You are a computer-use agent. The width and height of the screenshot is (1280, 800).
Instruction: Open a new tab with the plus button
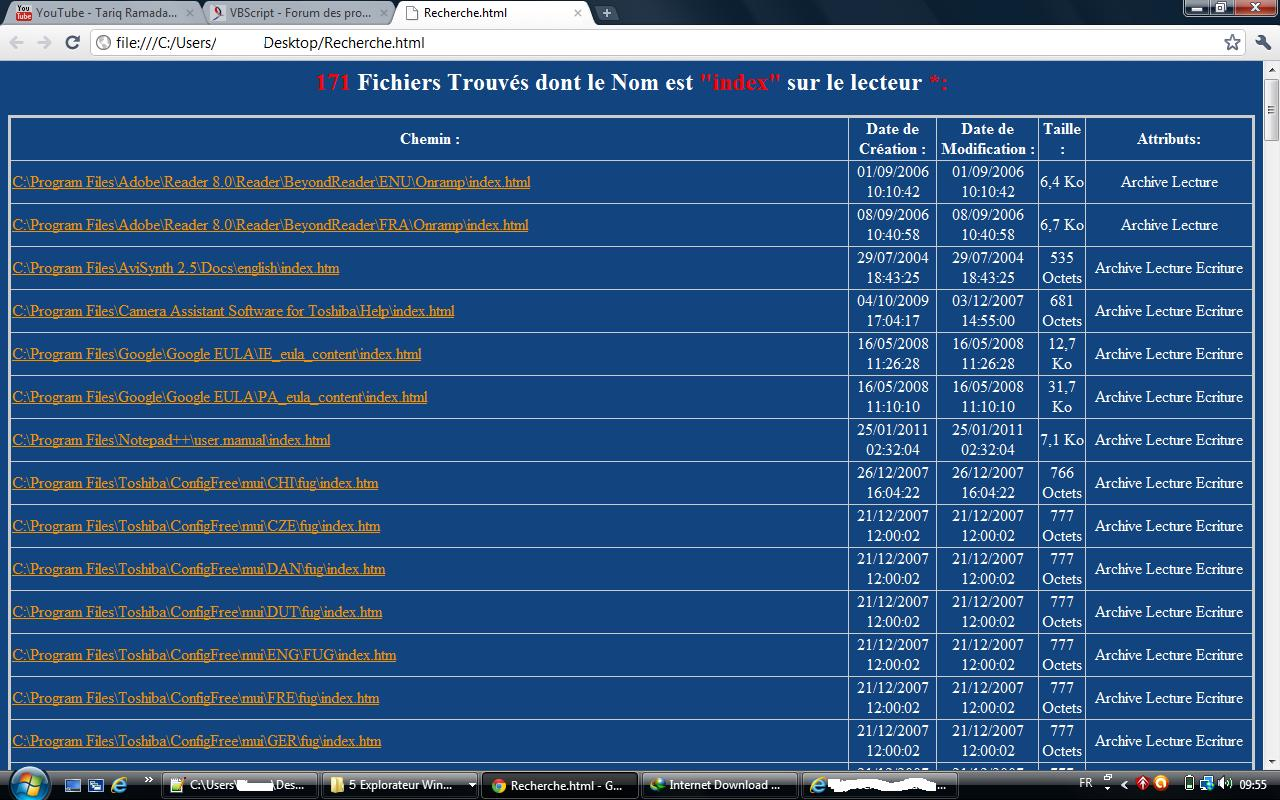(607, 13)
